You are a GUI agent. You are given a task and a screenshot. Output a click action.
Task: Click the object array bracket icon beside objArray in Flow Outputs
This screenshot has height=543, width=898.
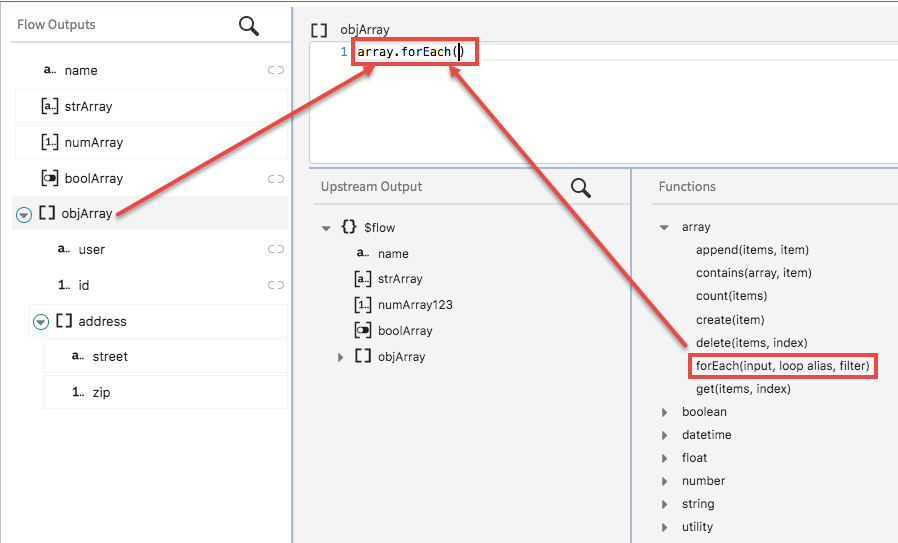point(47,213)
